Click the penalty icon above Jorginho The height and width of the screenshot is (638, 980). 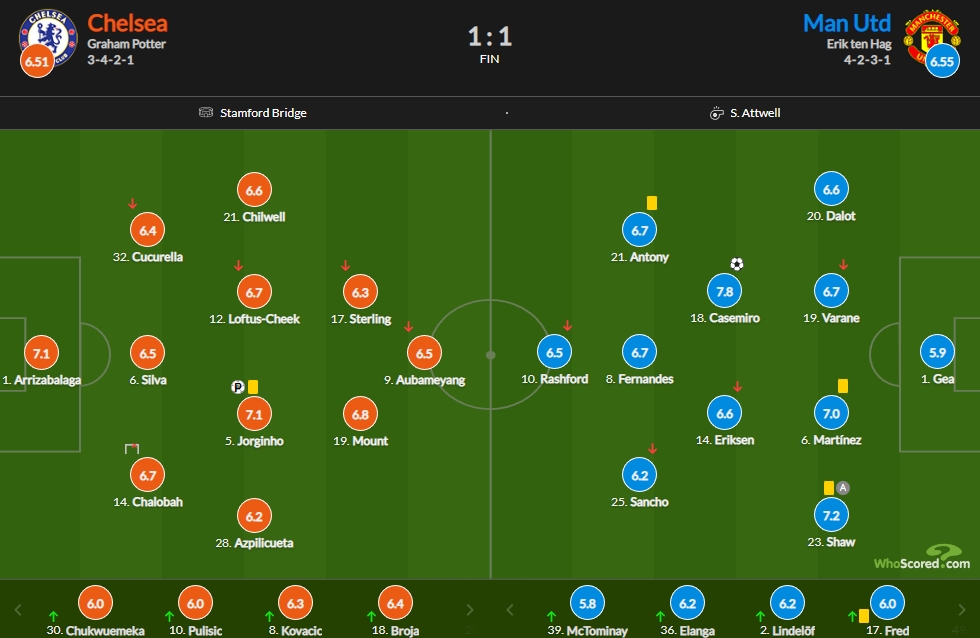click(238, 387)
